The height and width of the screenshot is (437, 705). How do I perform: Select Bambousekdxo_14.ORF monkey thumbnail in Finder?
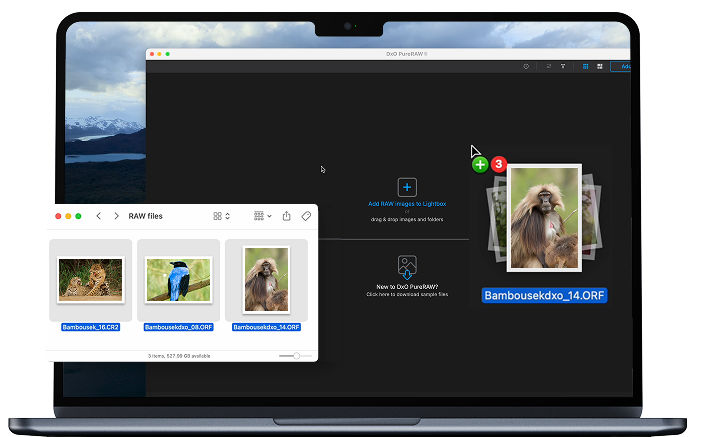[x=266, y=279]
